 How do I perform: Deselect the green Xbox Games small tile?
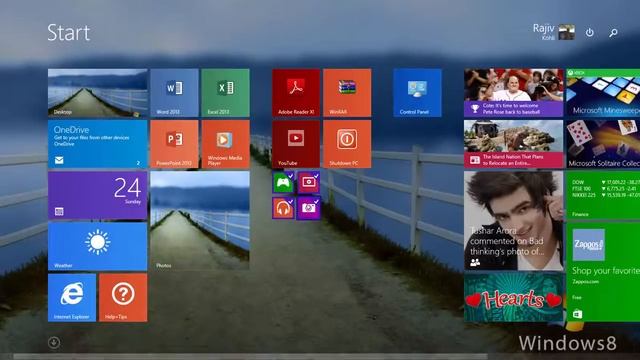pos(283,182)
